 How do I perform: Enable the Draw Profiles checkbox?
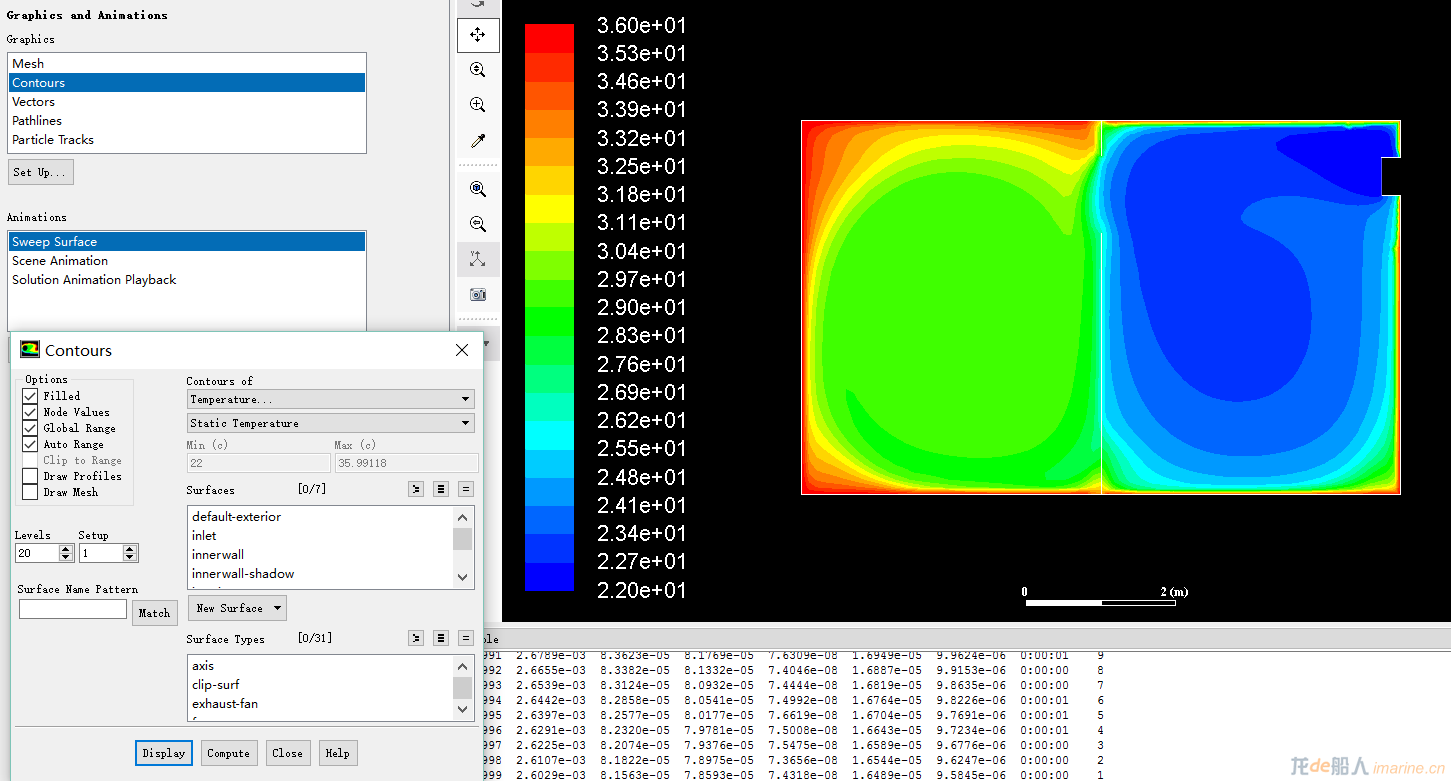click(x=30, y=476)
